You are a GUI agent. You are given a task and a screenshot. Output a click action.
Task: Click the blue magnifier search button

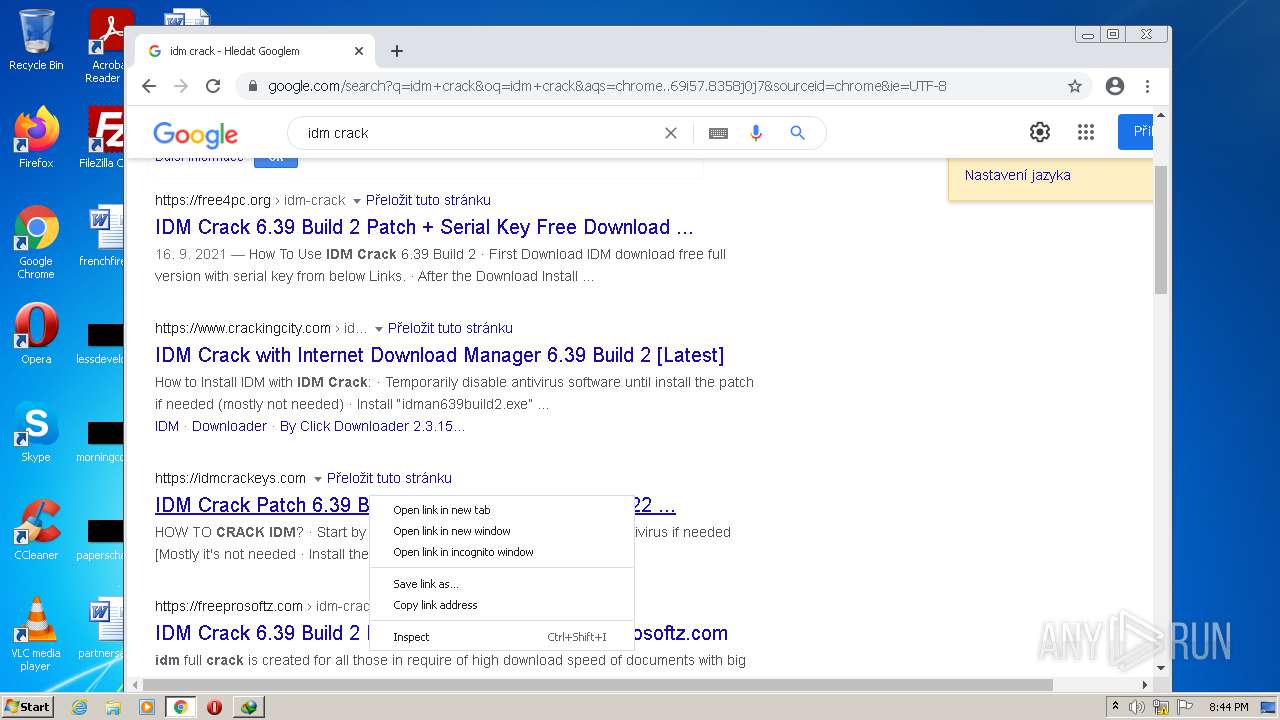tap(797, 133)
